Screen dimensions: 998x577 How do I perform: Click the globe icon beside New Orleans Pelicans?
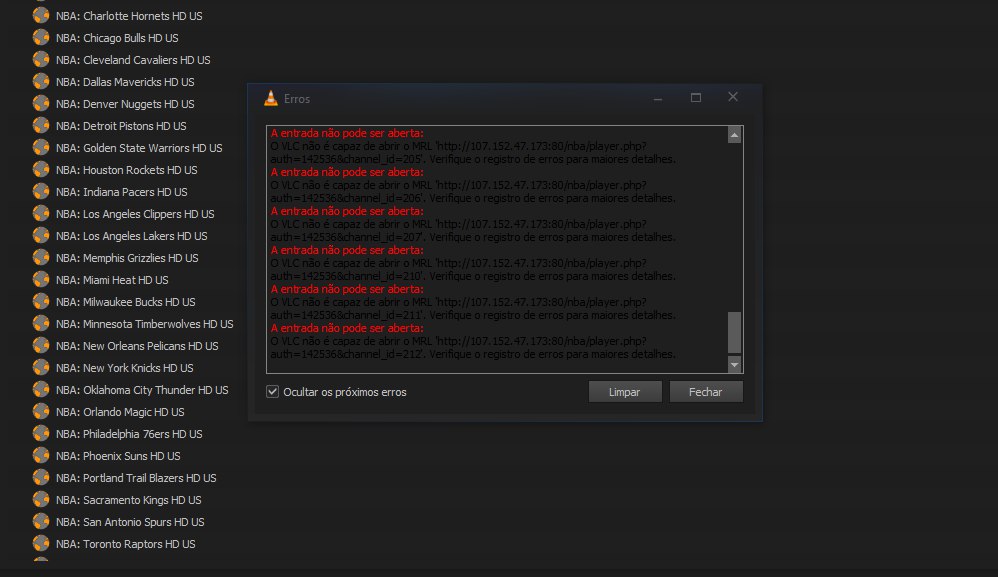[41, 345]
